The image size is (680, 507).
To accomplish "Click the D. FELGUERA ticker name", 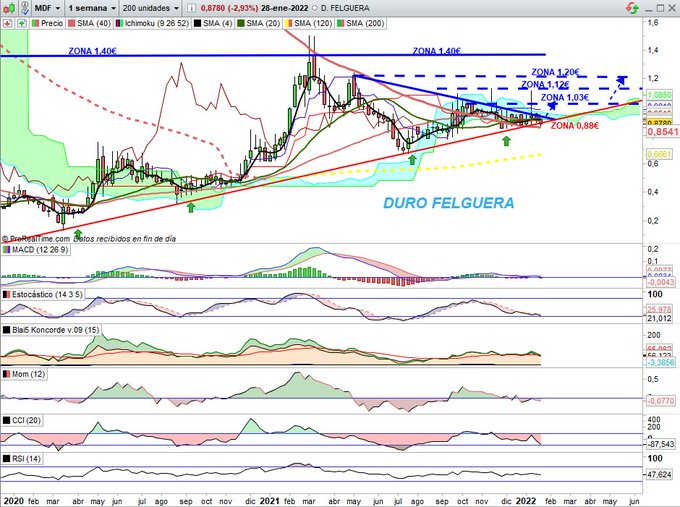I will [344, 8].
